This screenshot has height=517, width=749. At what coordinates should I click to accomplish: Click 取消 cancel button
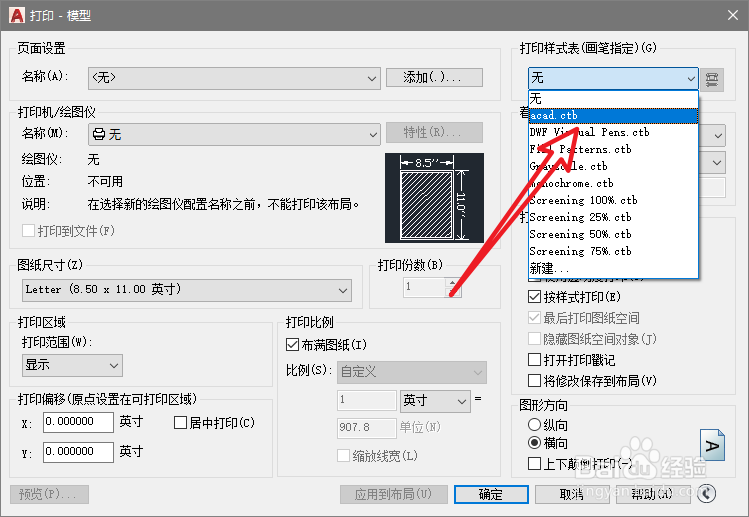coord(573,494)
